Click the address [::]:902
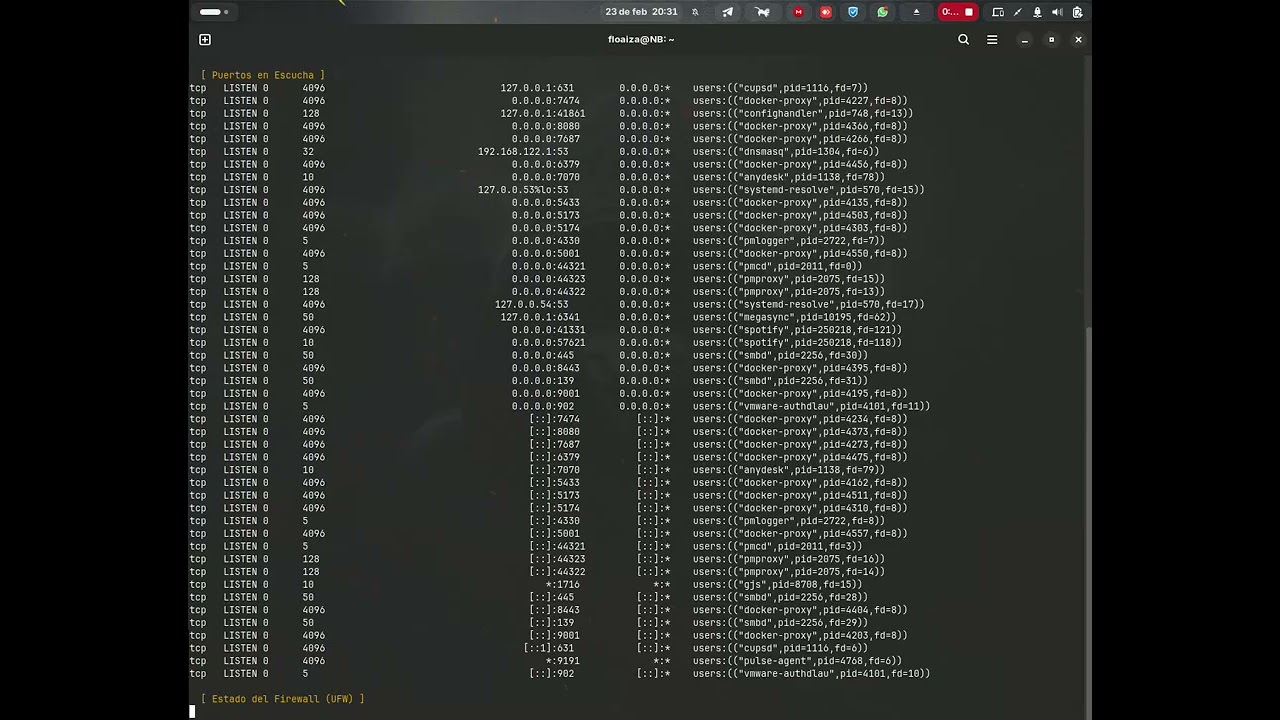Image resolution: width=1280 pixels, height=720 pixels. coord(552,674)
